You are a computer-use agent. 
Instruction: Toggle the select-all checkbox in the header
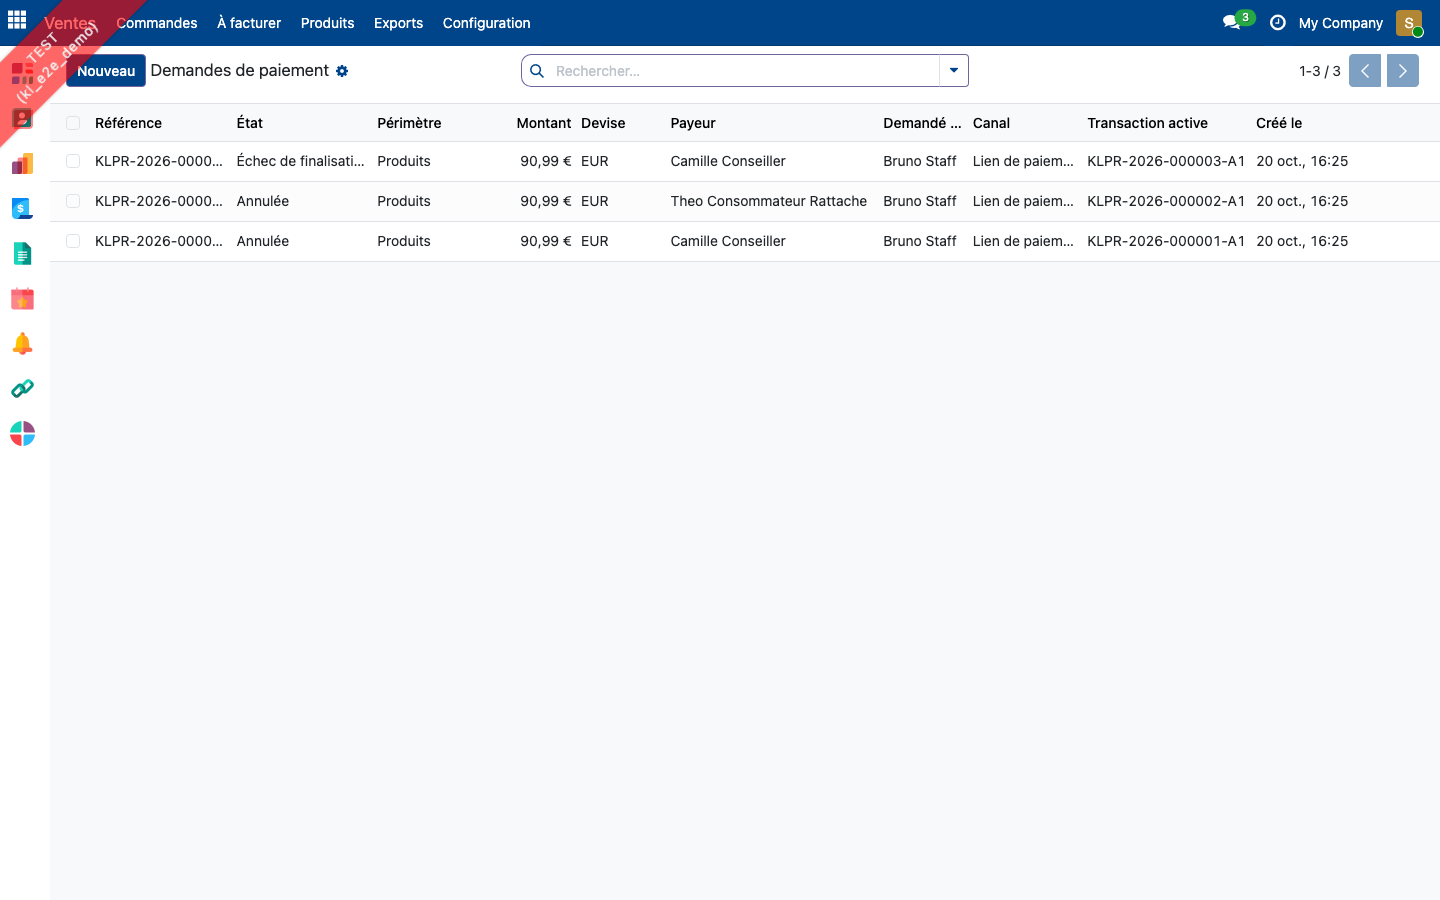(x=73, y=123)
